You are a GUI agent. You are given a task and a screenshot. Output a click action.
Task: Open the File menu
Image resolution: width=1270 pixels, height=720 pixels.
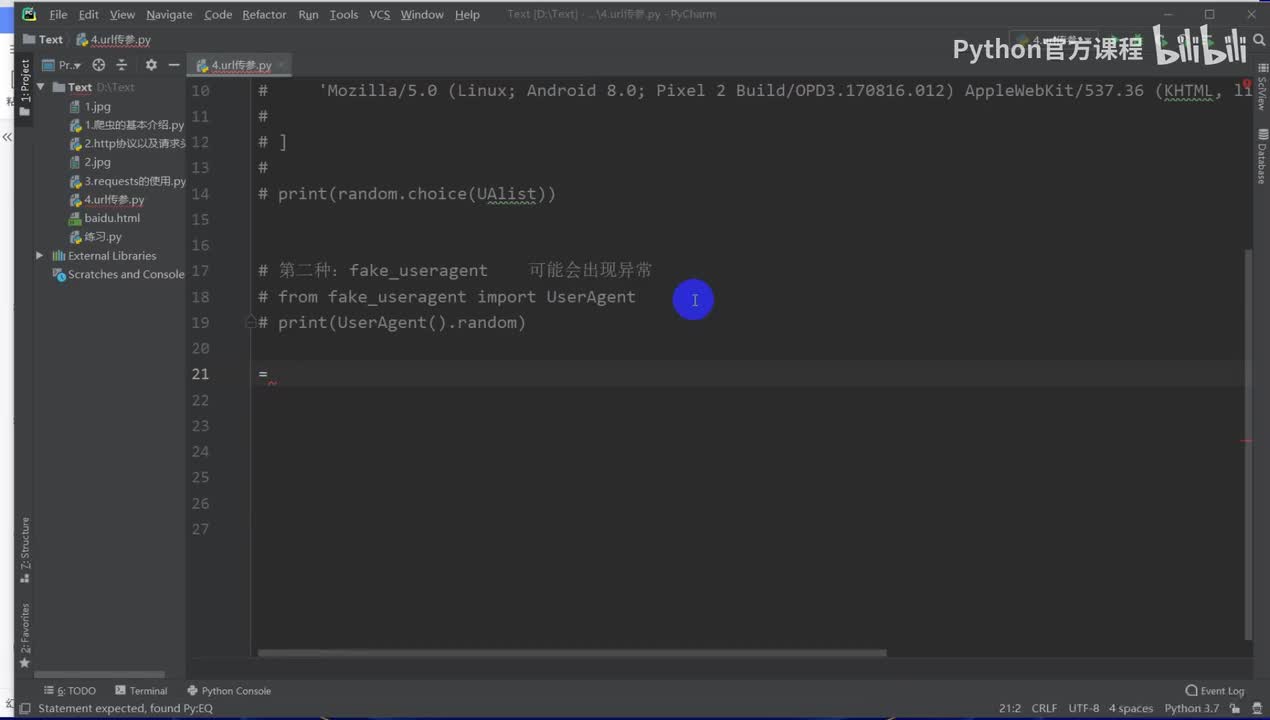[x=58, y=15]
